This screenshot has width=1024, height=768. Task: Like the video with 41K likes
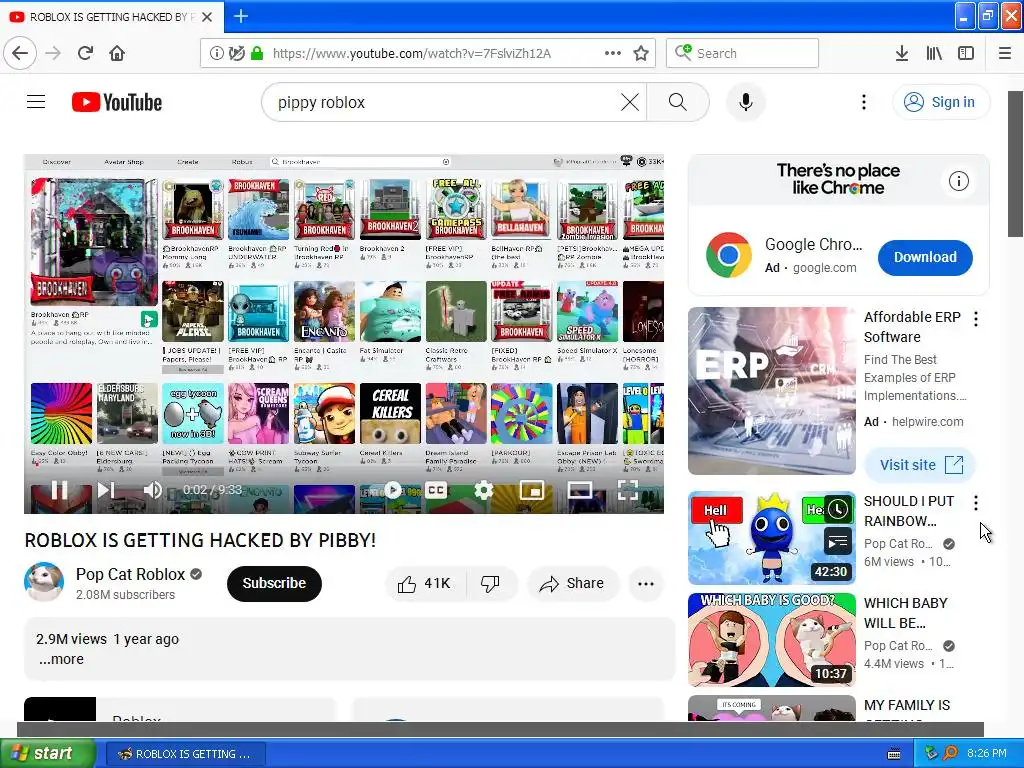pos(425,583)
